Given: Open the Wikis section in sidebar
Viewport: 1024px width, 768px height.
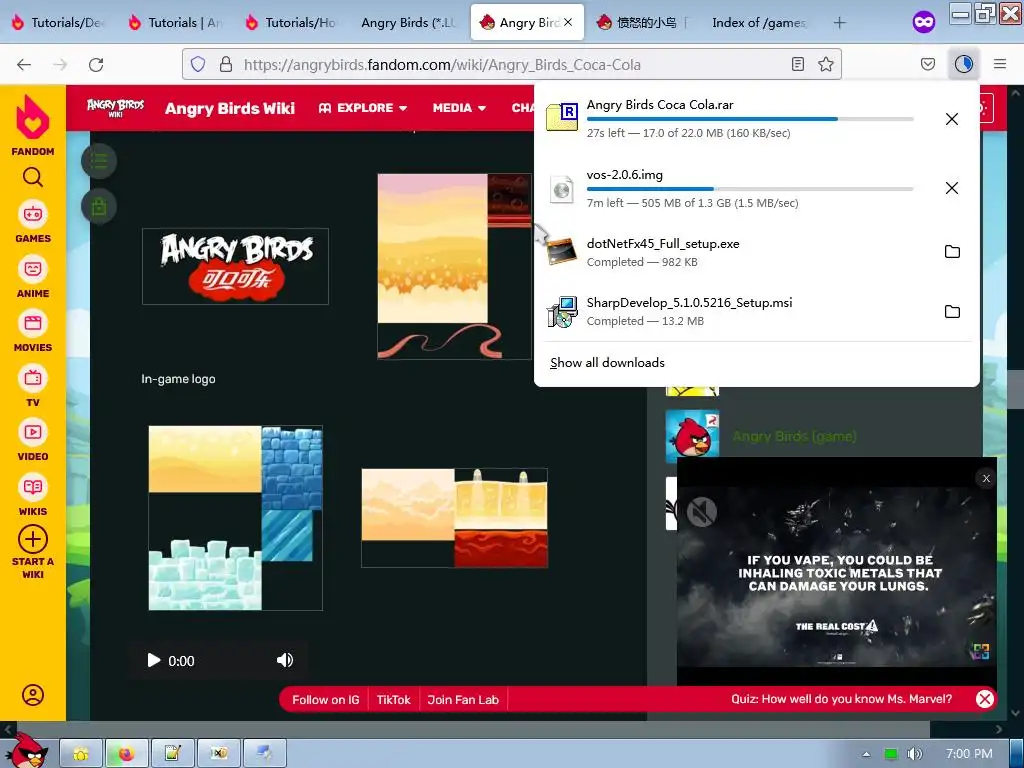Looking at the screenshot, I should 33,496.
